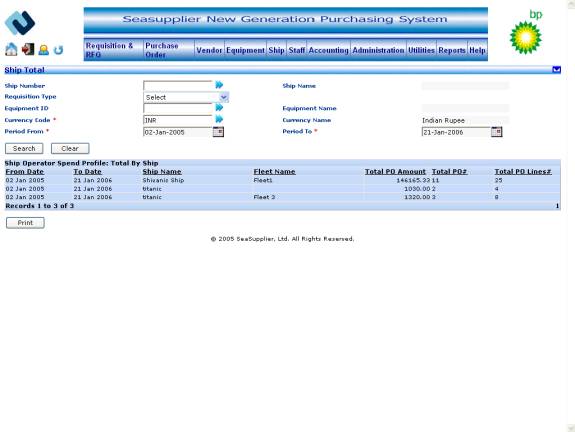The image size is (575, 432).
Task: Click the Period From date field
Action: (177, 132)
